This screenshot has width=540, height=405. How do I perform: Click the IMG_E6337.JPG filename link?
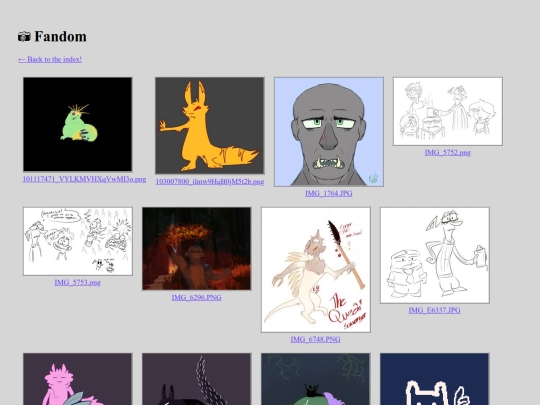[x=435, y=310]
